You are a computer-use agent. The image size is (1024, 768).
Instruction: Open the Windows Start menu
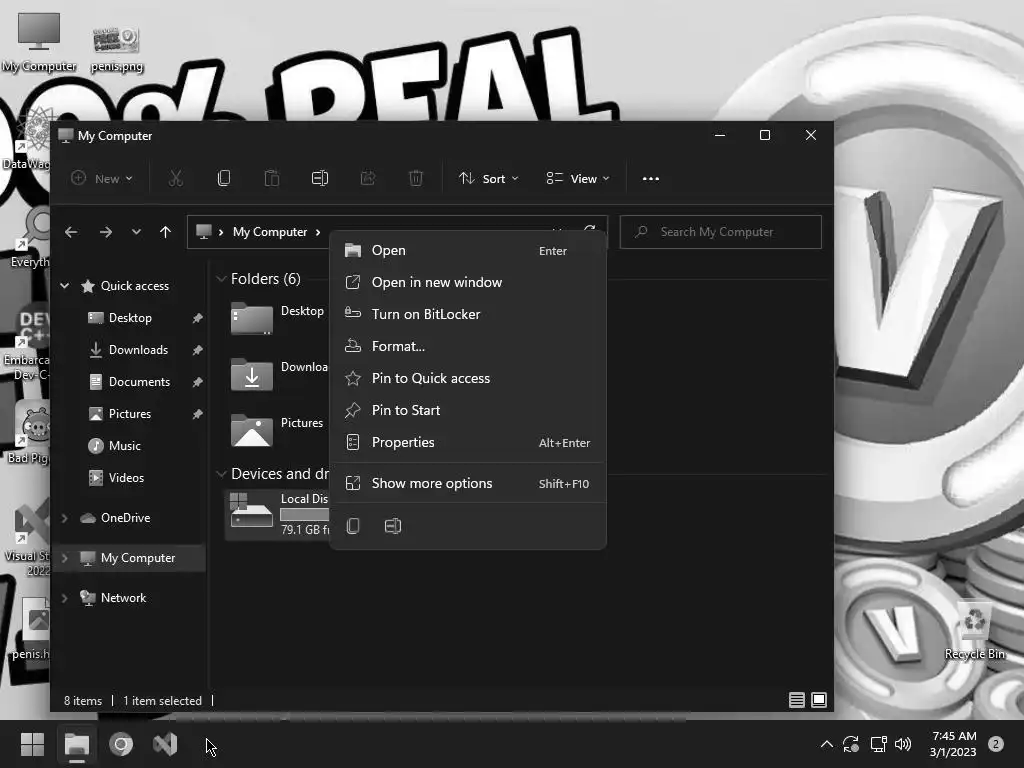(32, 744)
